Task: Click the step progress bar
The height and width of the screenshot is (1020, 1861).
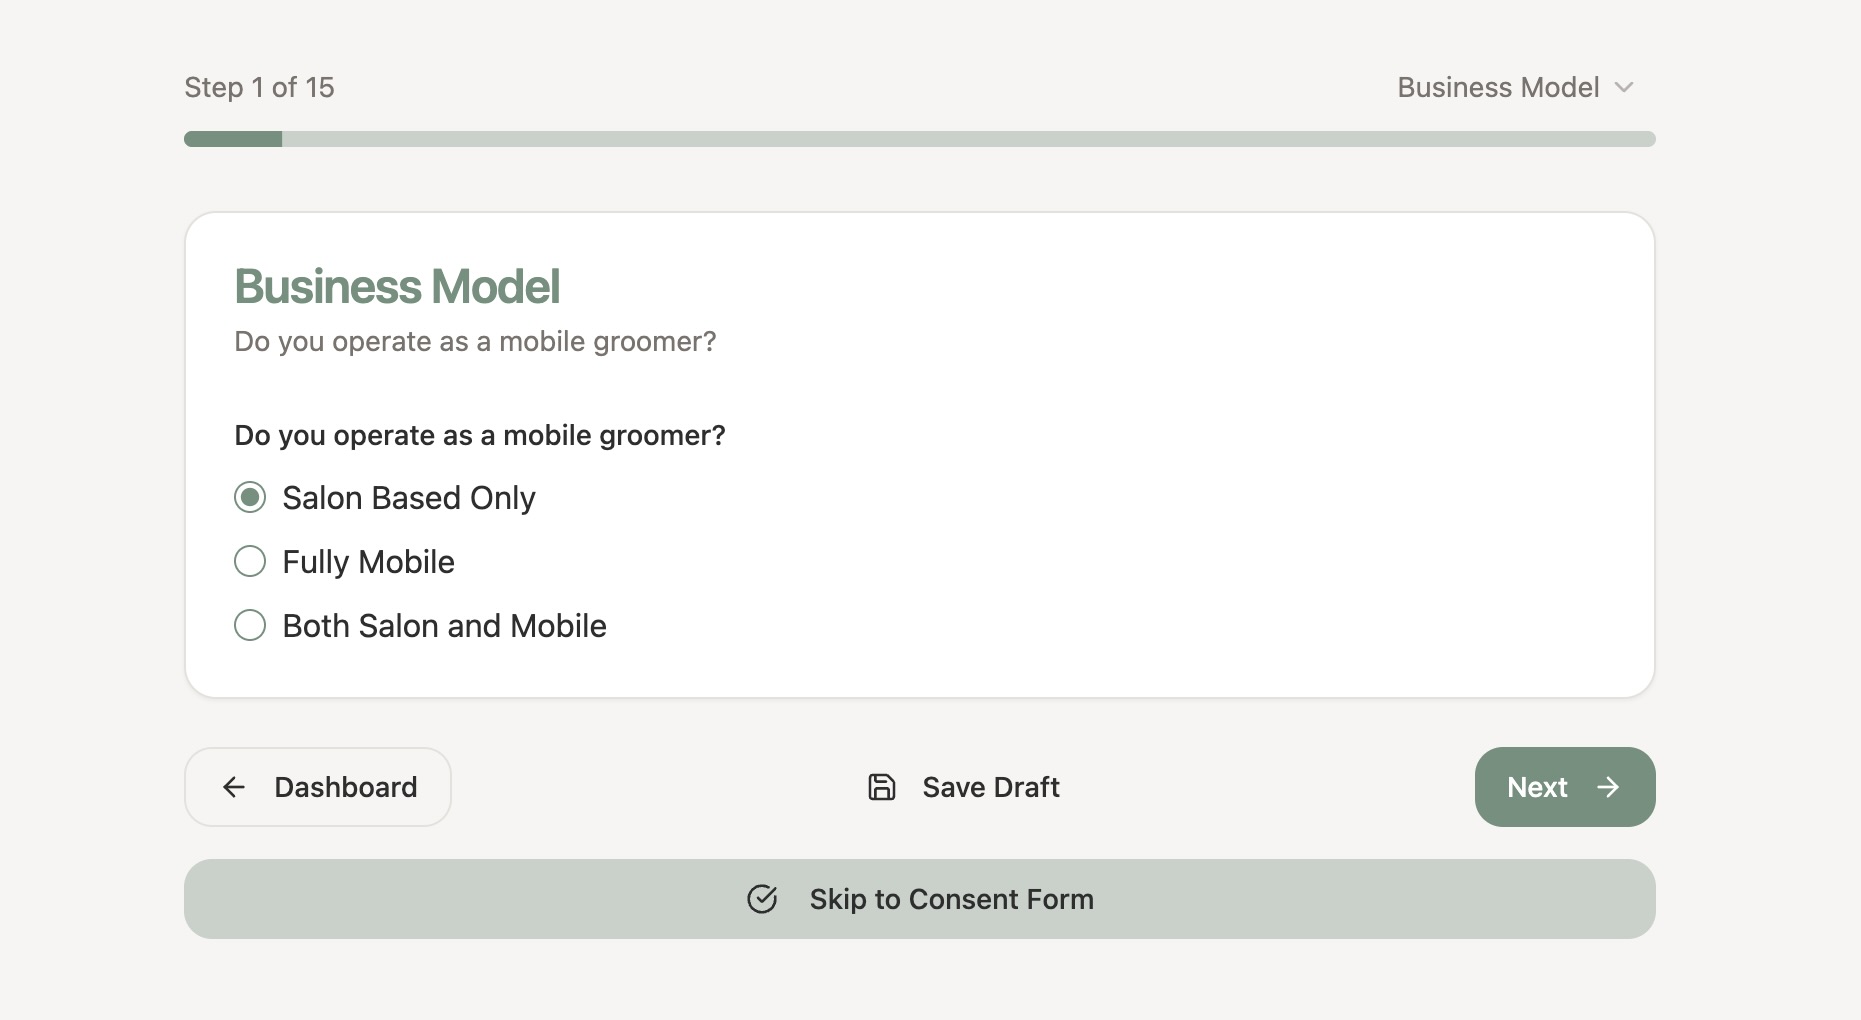Action: point(920,139)
